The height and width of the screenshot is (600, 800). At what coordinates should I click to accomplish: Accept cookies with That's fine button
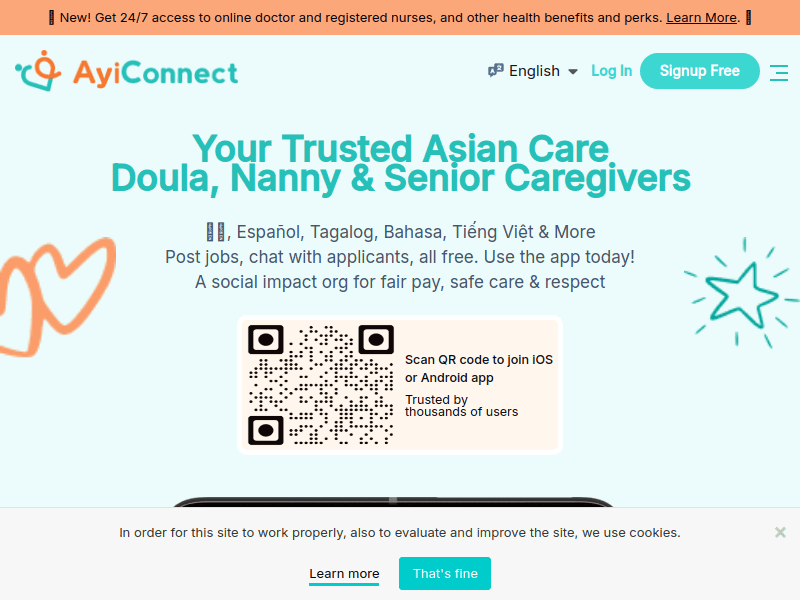click(x=445, y=574)
